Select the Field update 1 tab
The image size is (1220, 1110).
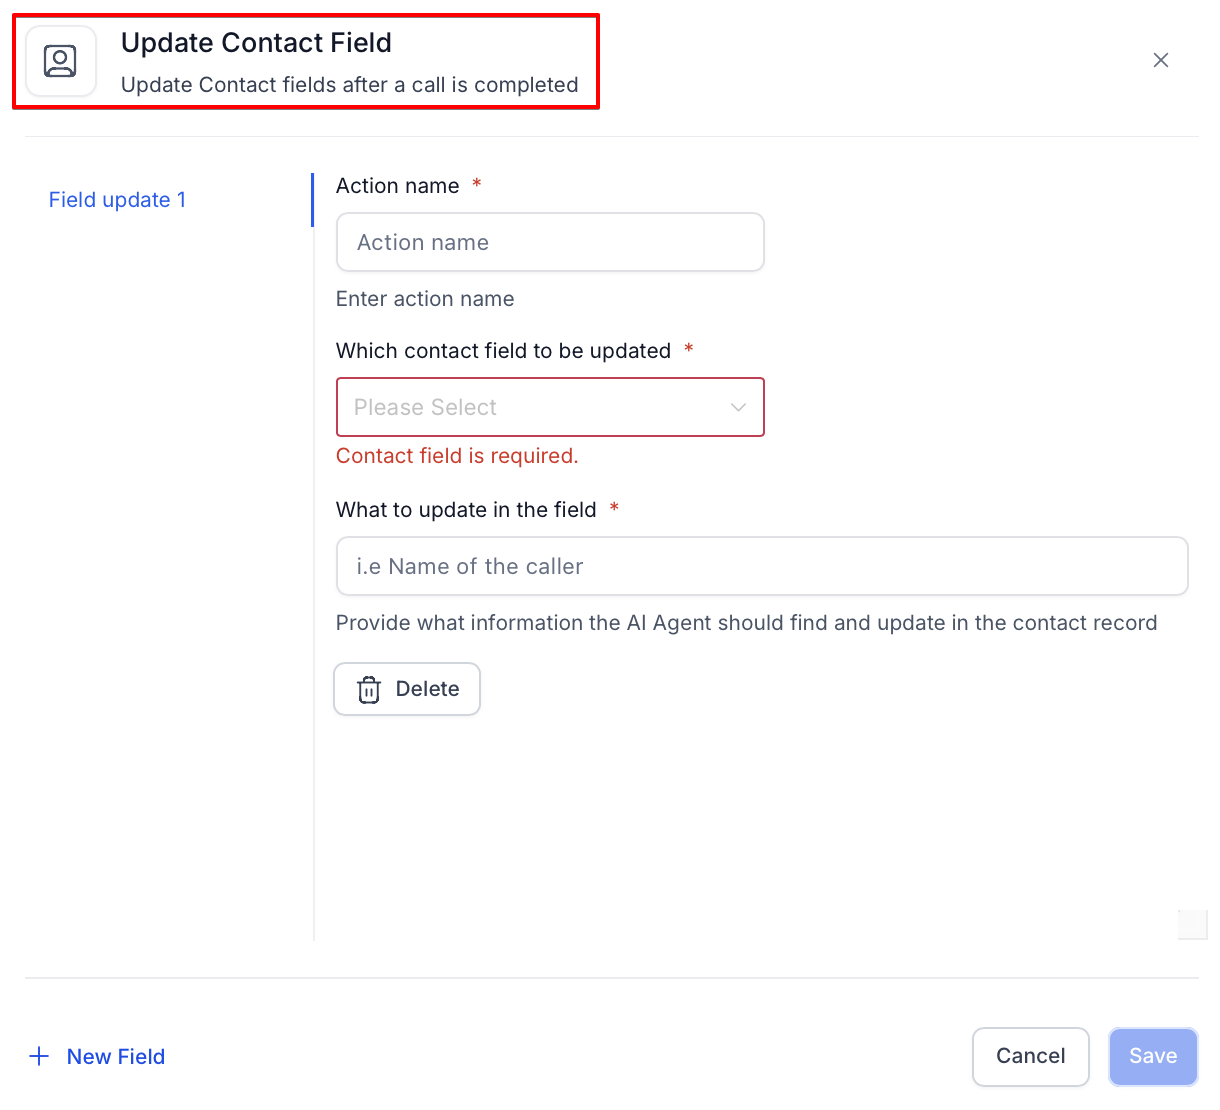coord(117,200)
